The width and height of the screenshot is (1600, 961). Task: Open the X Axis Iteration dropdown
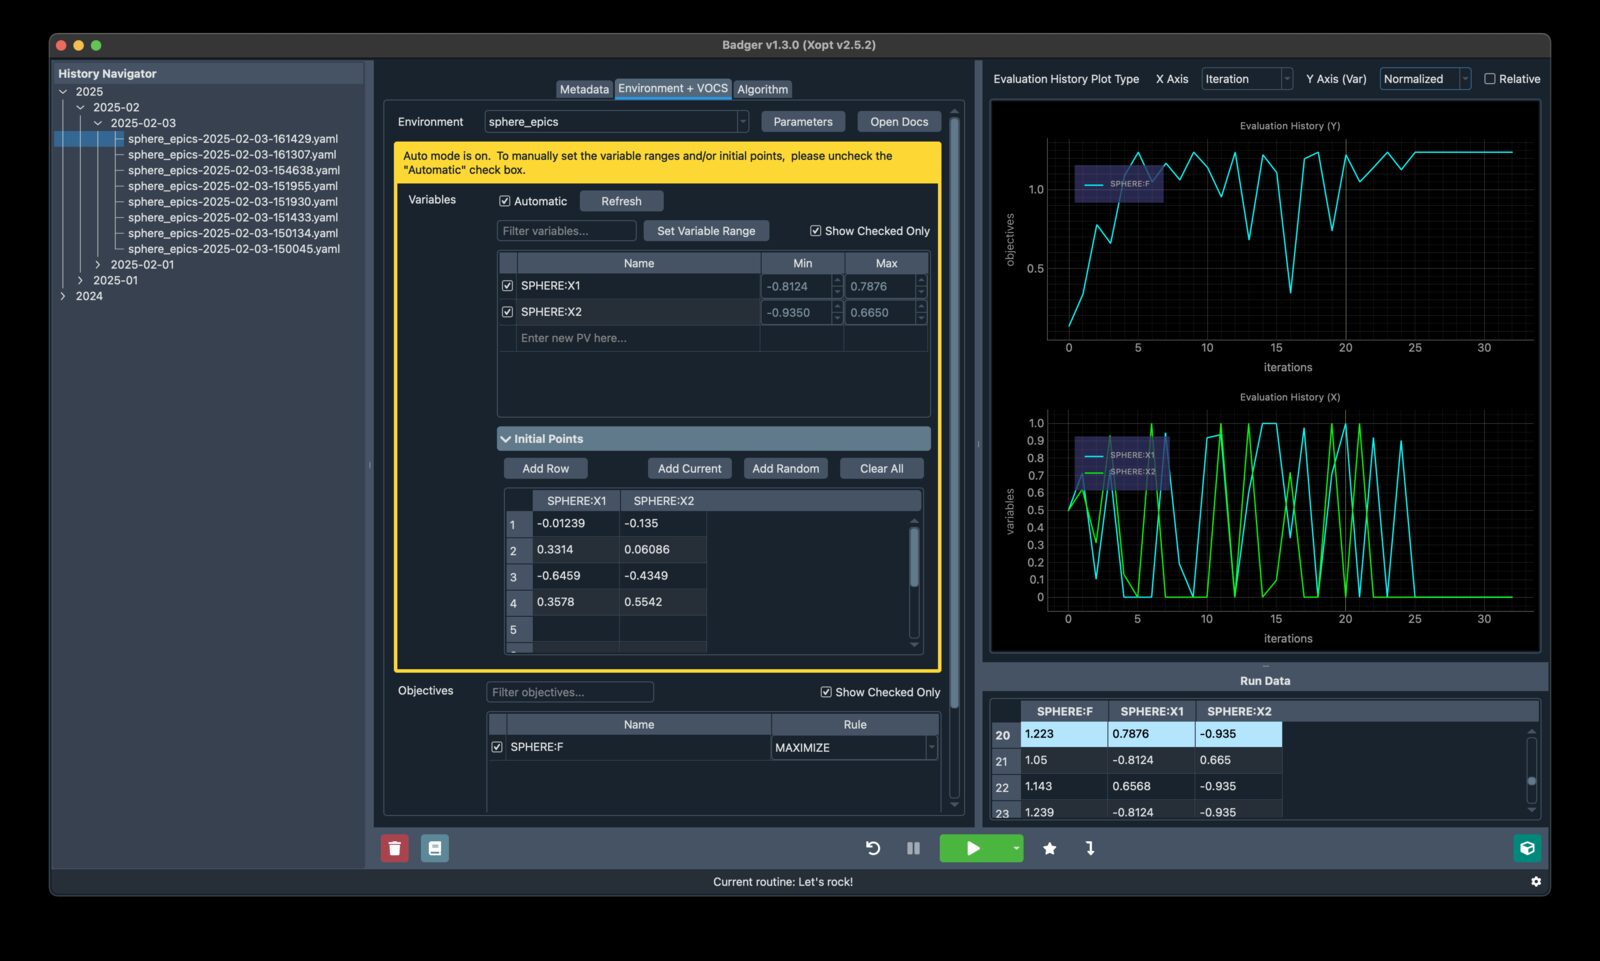click(1247, 79)
